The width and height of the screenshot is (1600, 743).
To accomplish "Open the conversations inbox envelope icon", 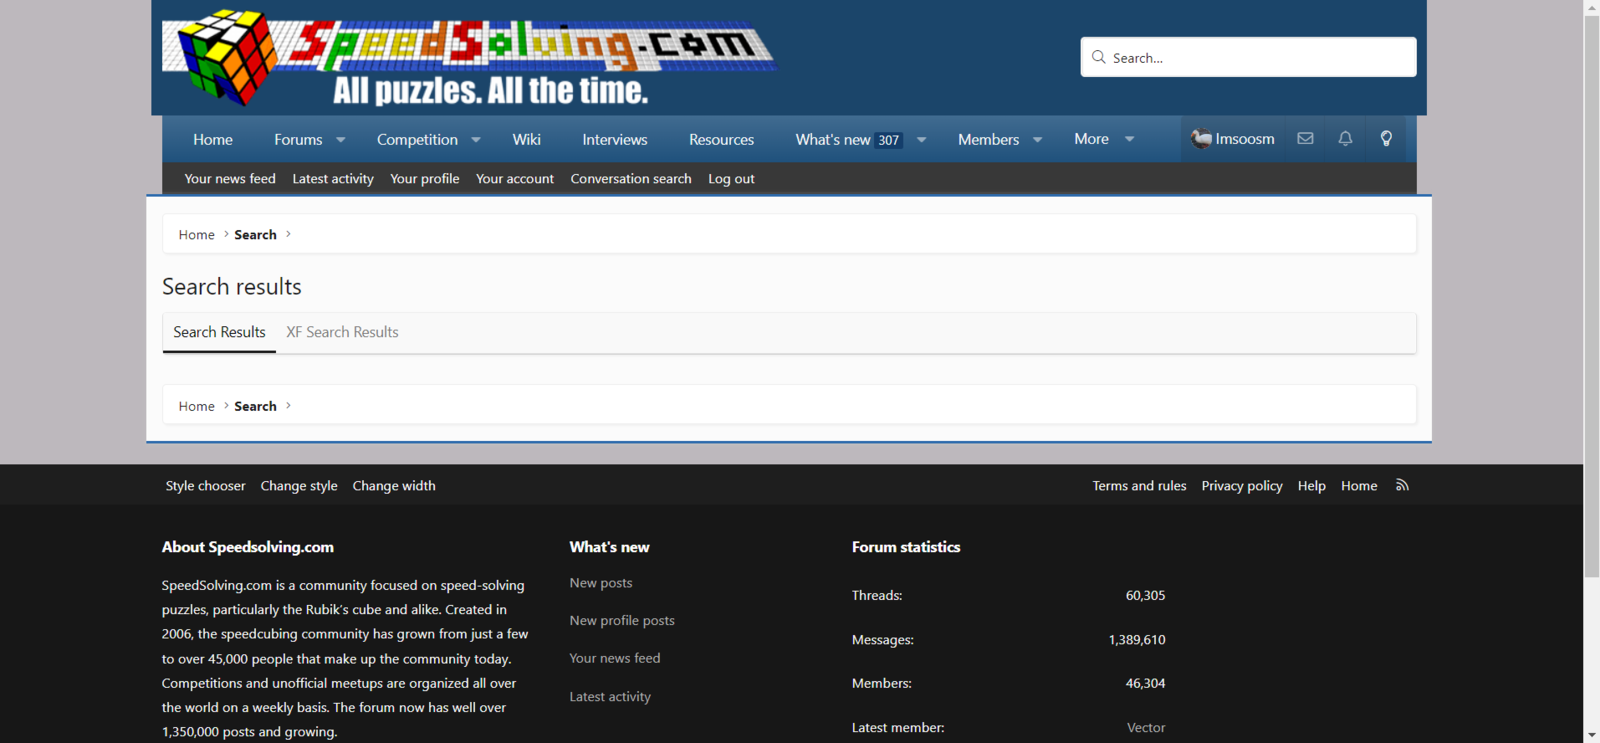I will 1305,139.
